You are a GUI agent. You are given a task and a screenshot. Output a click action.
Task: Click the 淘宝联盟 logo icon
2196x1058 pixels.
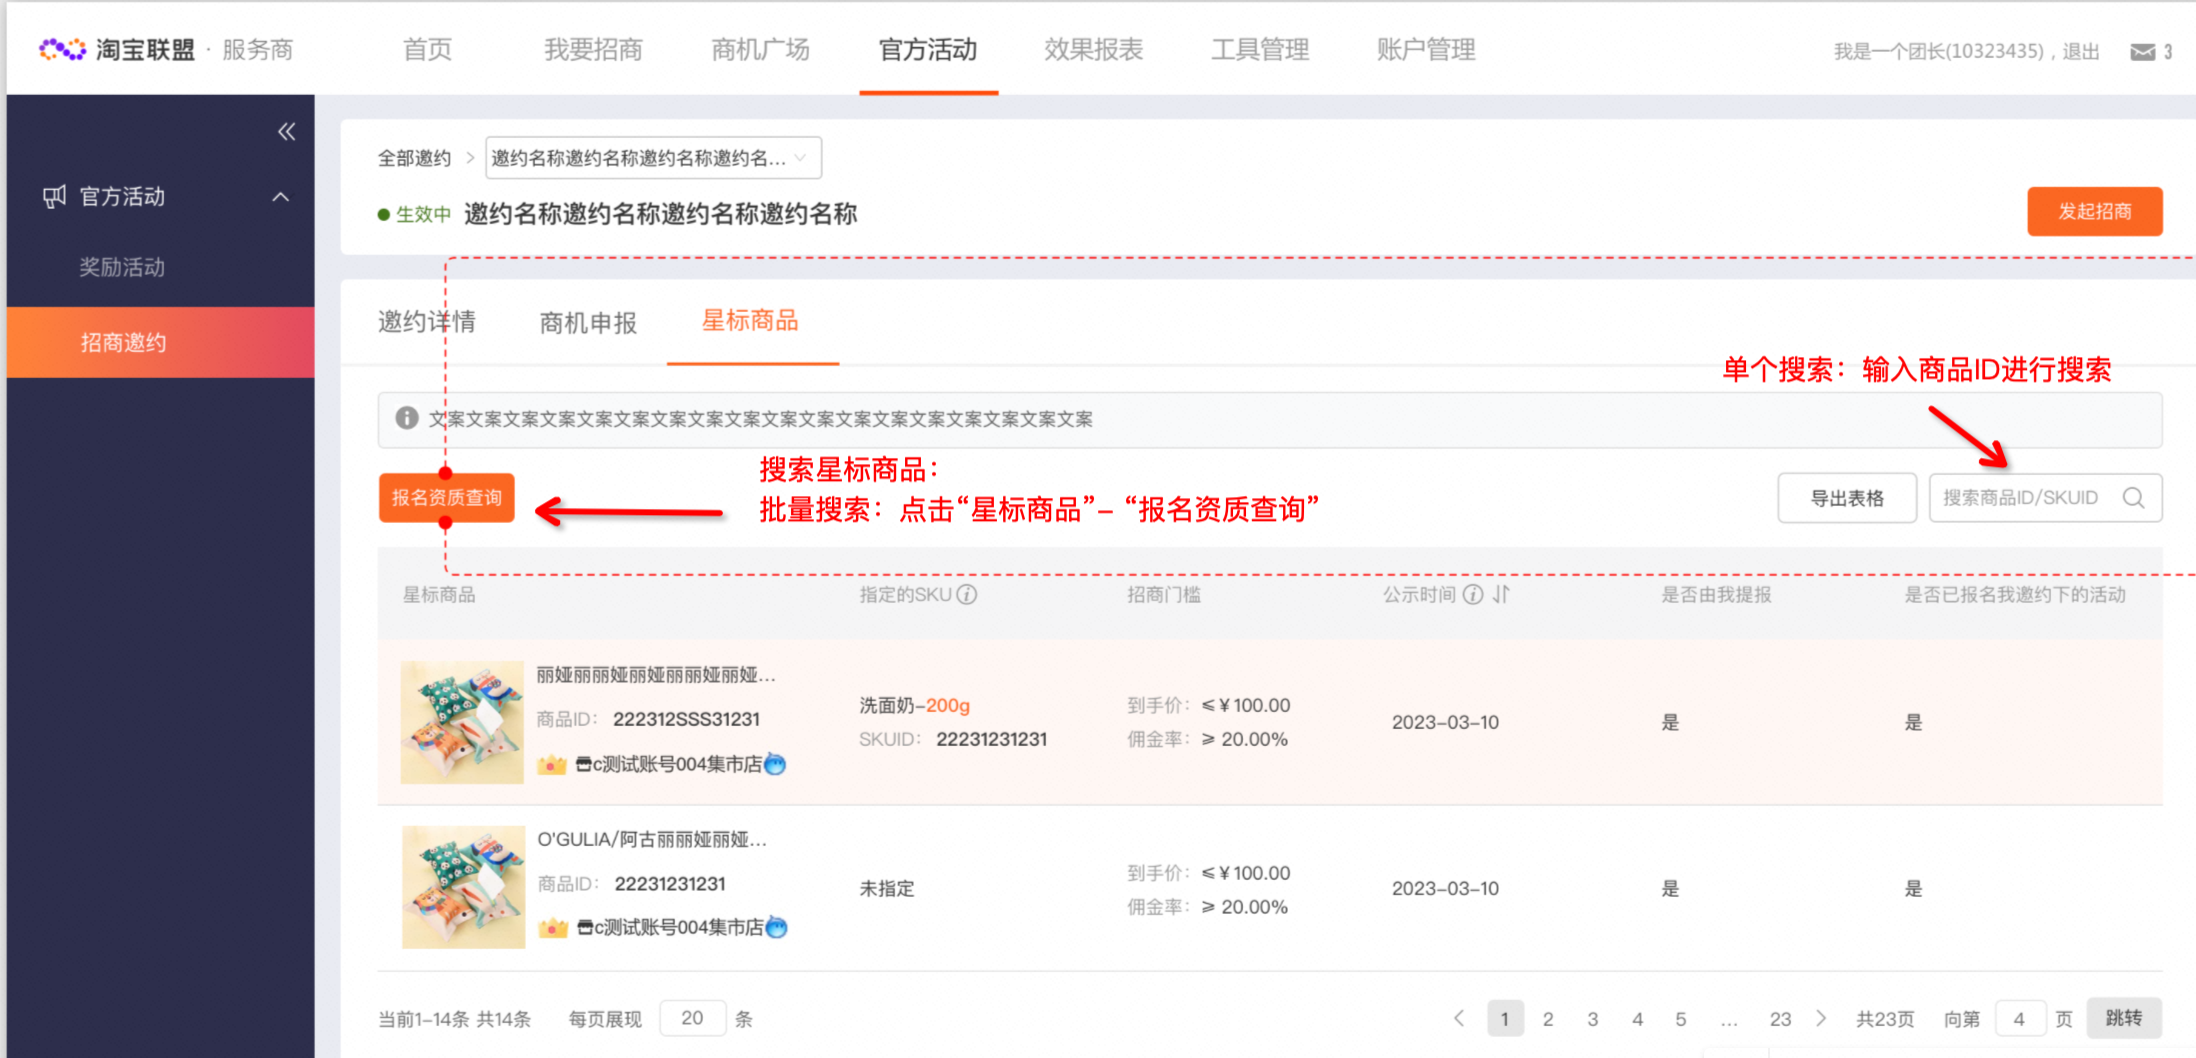[x=62, y=49]
